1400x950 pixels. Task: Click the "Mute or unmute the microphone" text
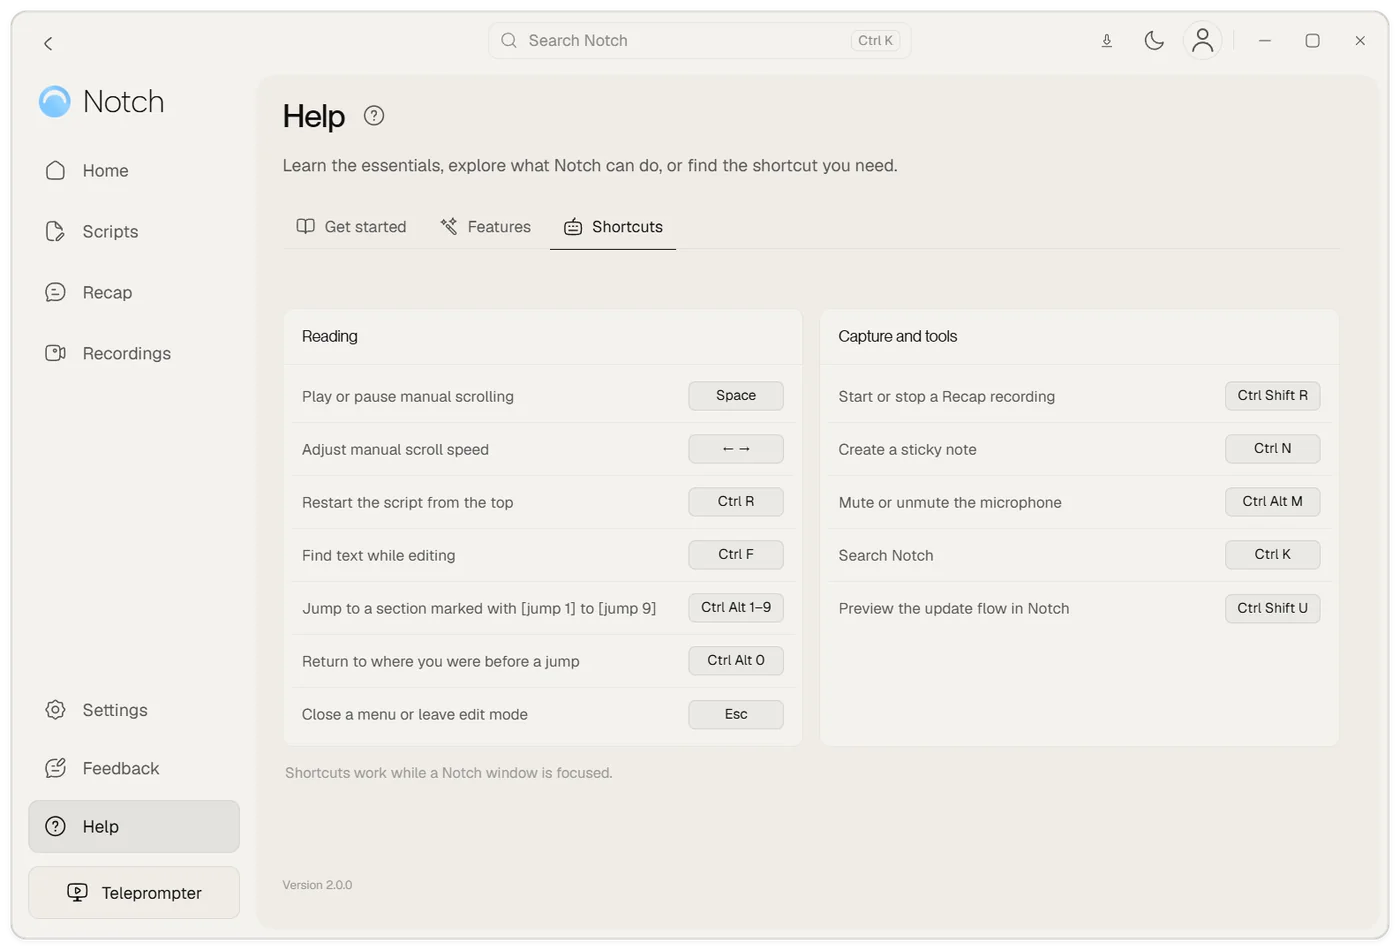point(950,503)
